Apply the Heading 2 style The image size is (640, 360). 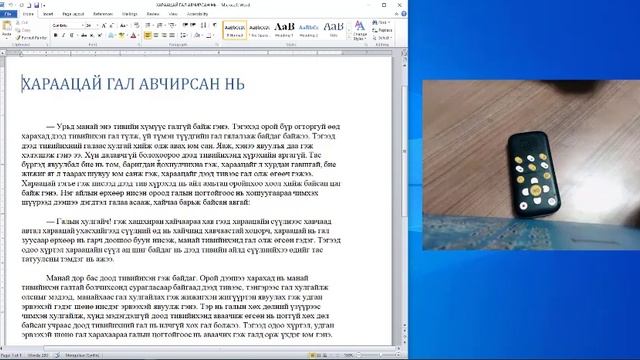pyautogui.click(x=309, y=30)
